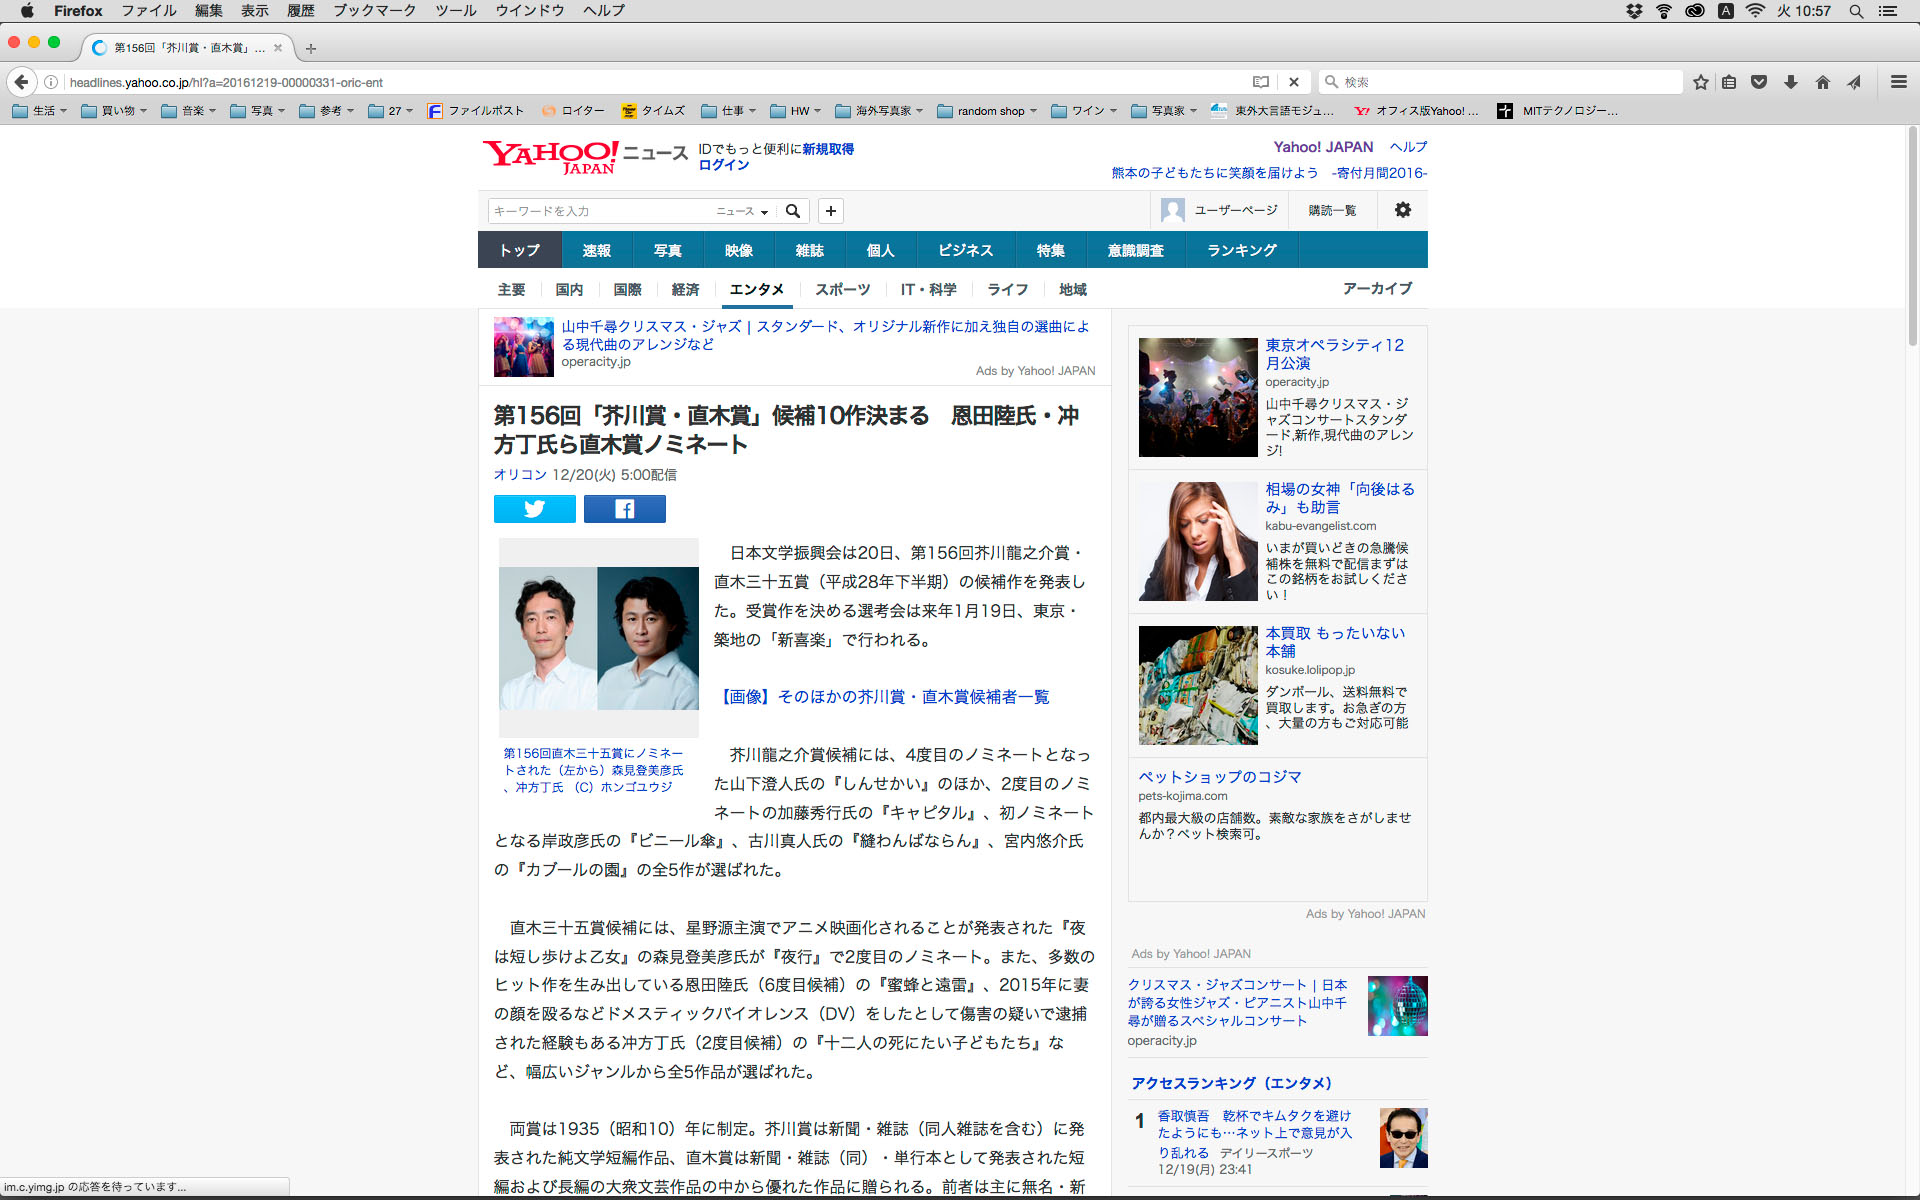Open downloads arrow icon in toolbar

click(x=1791, y=82)
